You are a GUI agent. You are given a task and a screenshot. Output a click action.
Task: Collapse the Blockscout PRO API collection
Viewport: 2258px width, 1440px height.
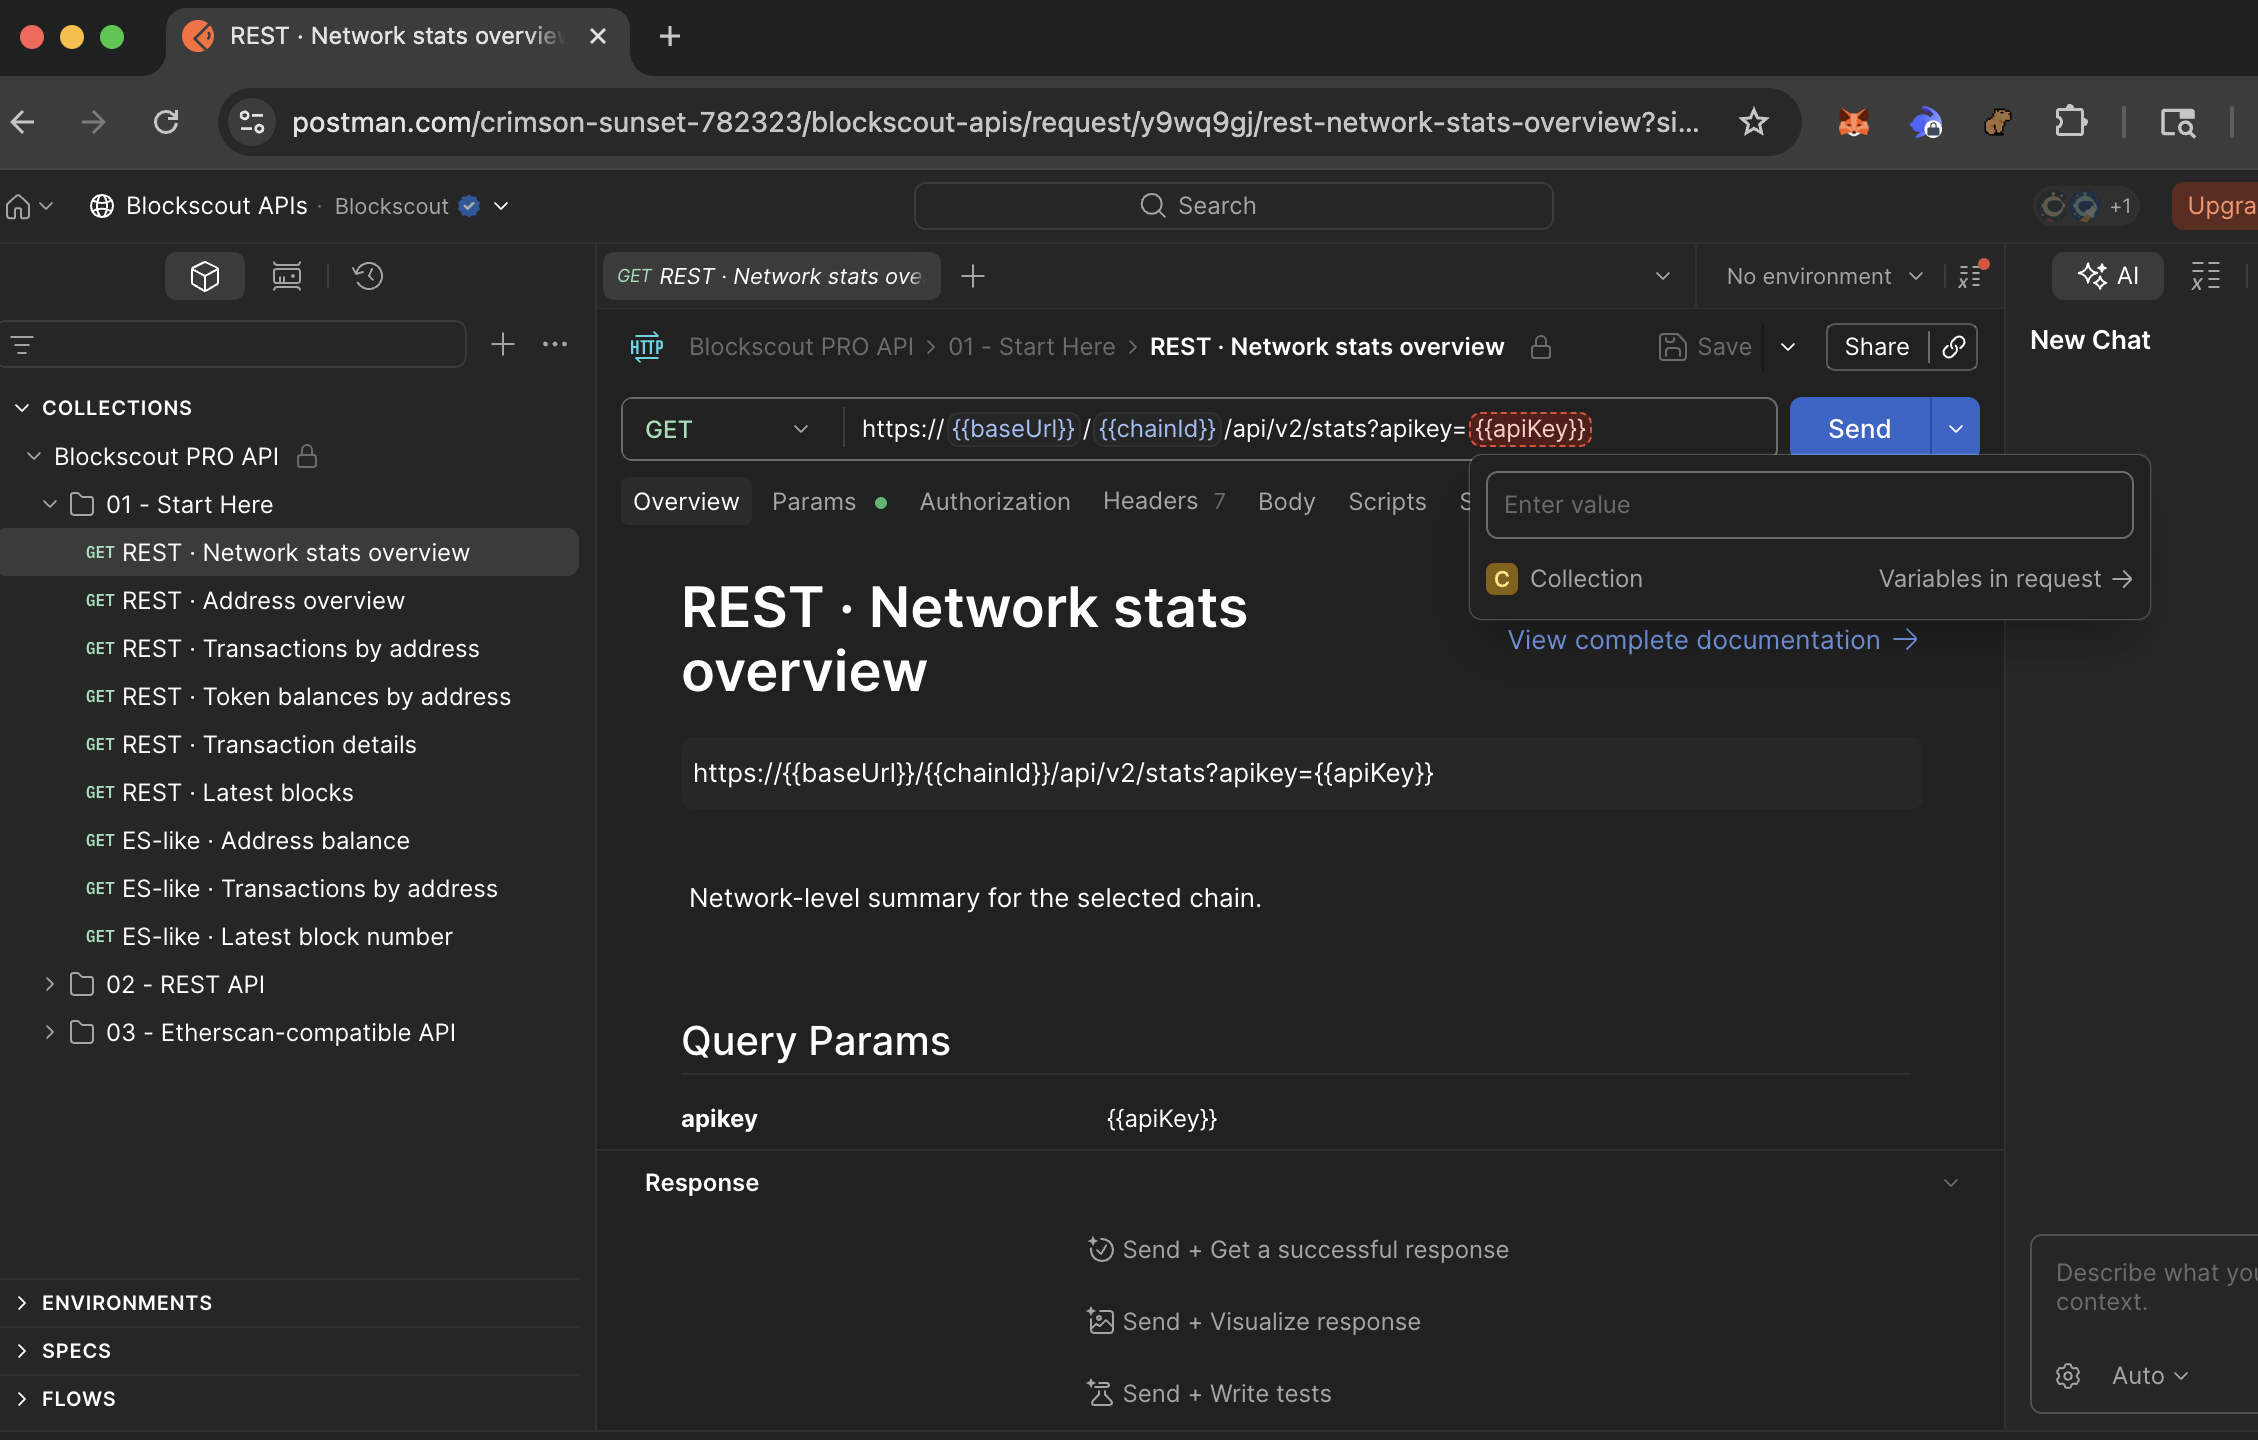(x=34, y=456)
